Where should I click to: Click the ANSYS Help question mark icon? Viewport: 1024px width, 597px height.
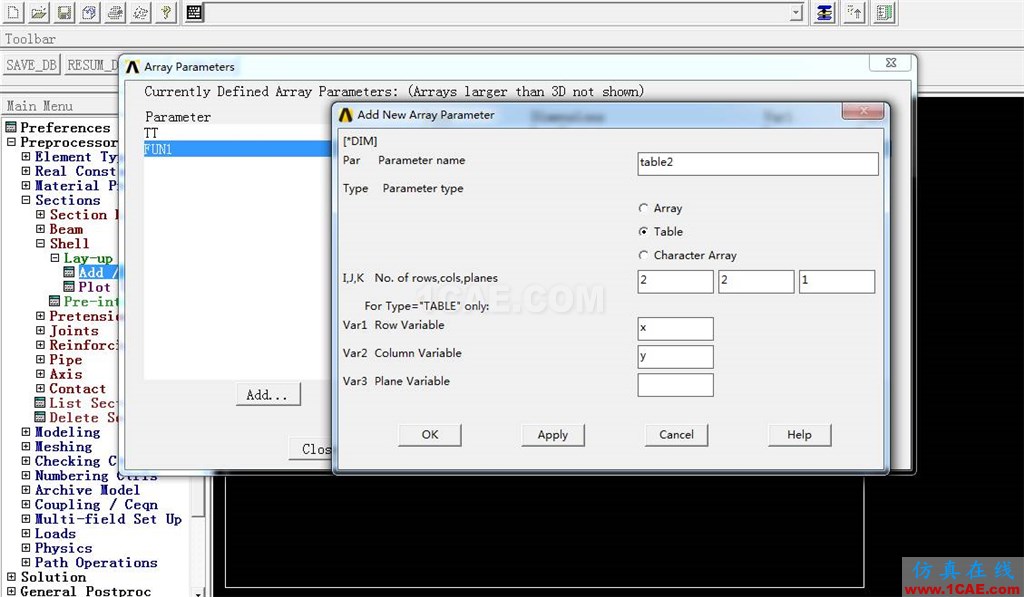[167, 12]
